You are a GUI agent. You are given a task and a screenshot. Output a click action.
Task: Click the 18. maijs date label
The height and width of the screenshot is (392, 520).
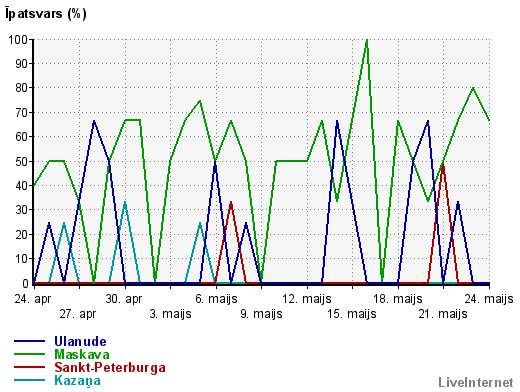pos(398,299)
